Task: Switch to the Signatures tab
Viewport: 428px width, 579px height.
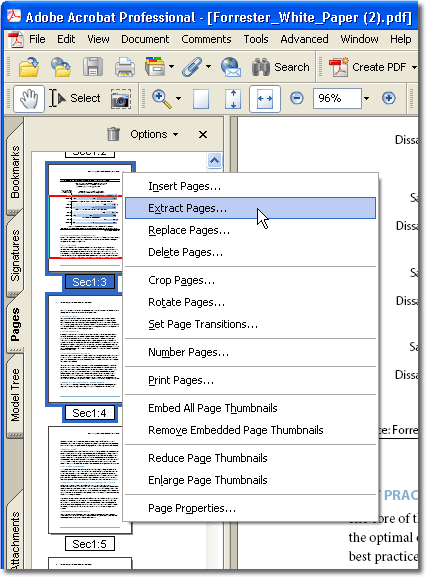Action: point(15,255)
